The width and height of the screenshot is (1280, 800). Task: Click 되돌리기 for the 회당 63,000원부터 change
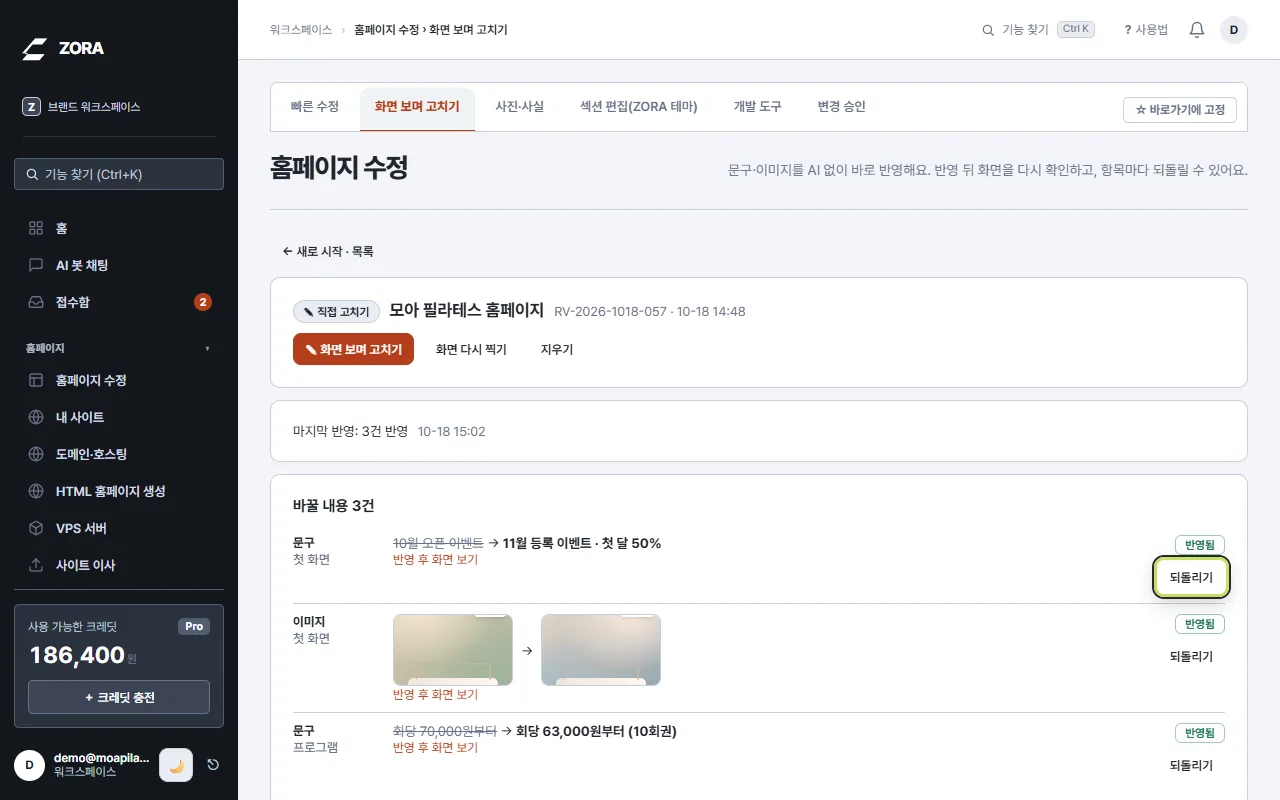click(x=1191, y=766)
